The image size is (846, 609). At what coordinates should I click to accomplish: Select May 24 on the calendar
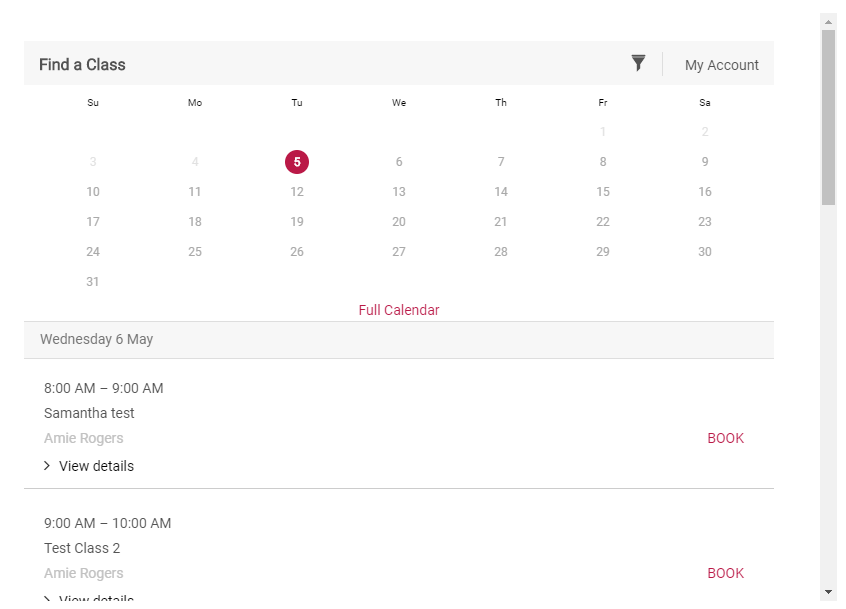(93, 251)
